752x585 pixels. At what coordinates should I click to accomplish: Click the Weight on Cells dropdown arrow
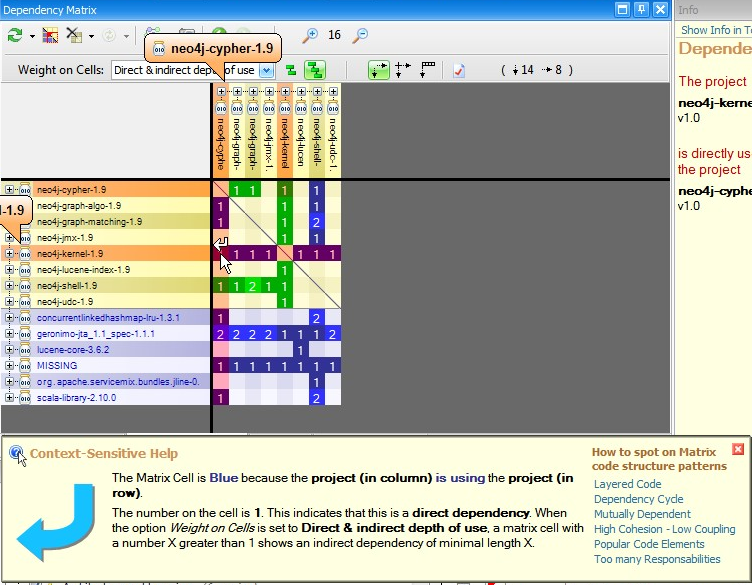click(266, 70)
